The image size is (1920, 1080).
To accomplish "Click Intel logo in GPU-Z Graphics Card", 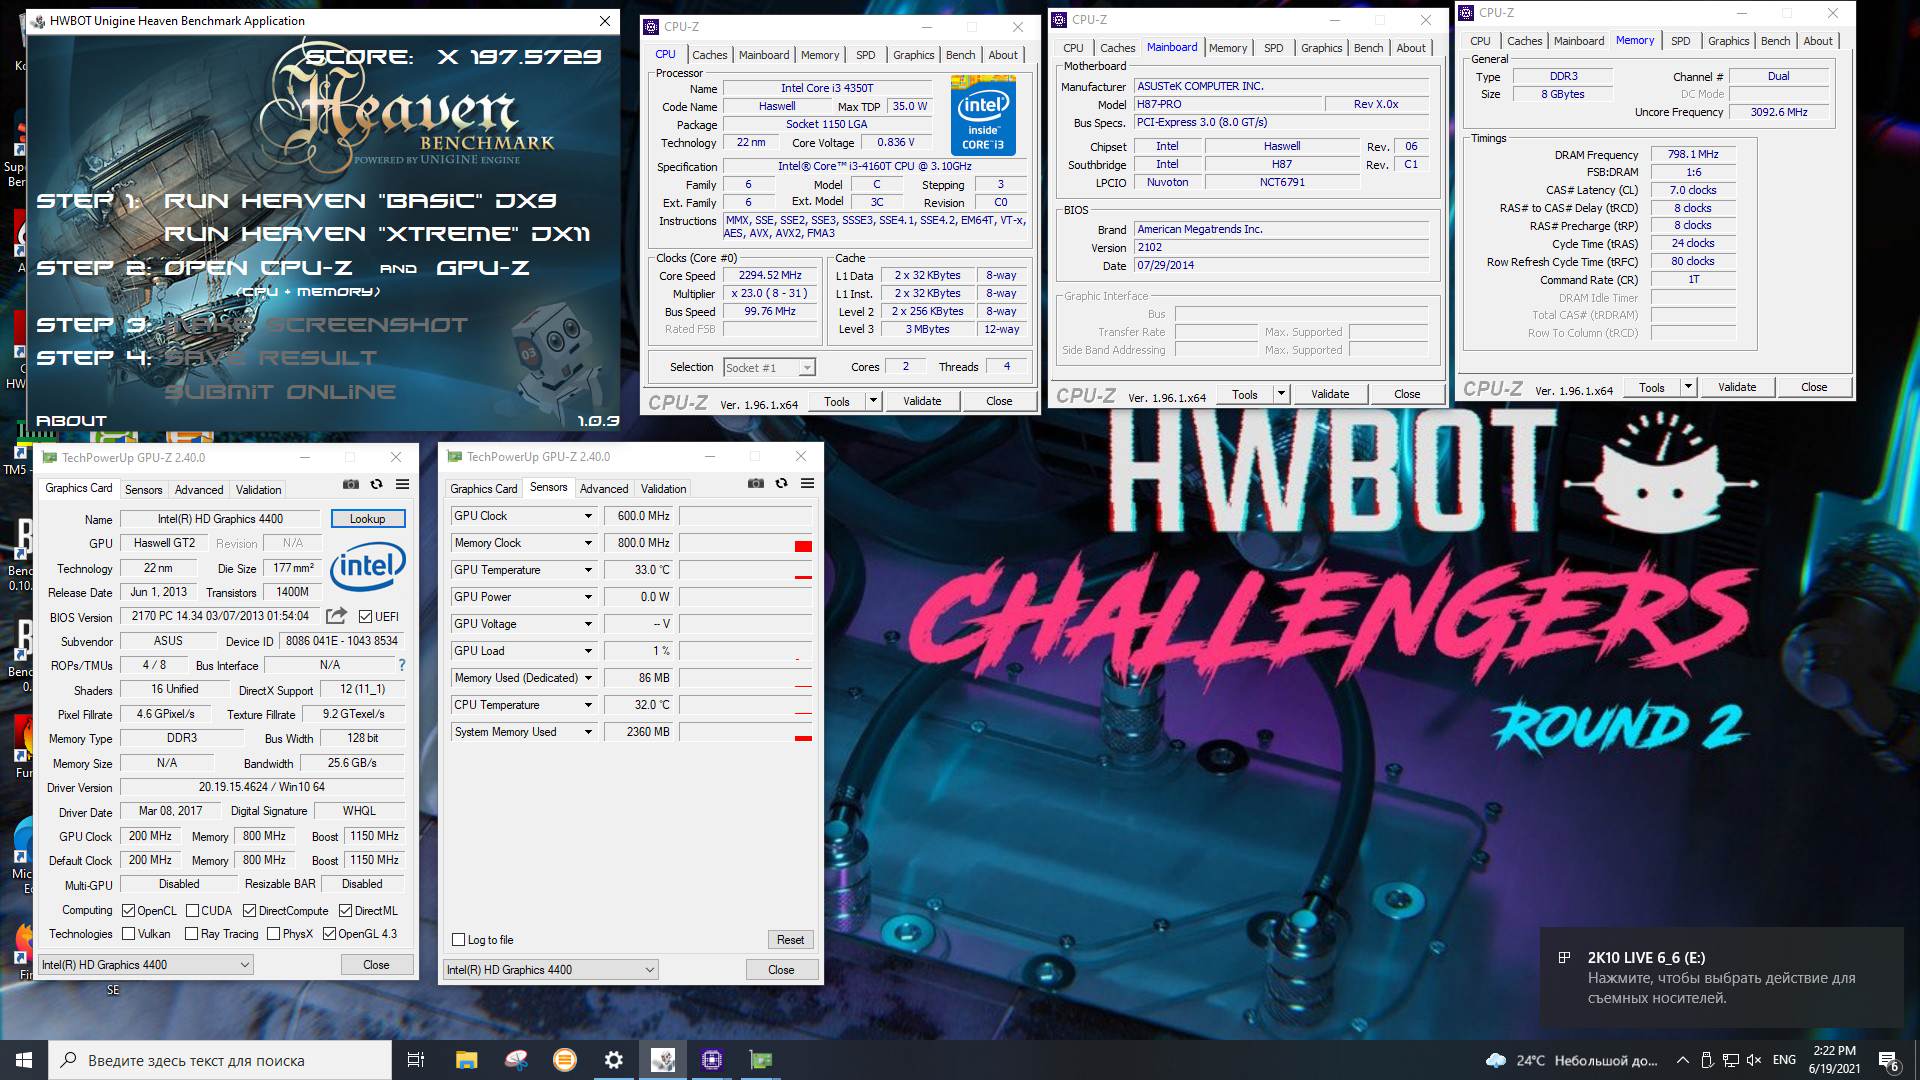I will coord(367,566).
